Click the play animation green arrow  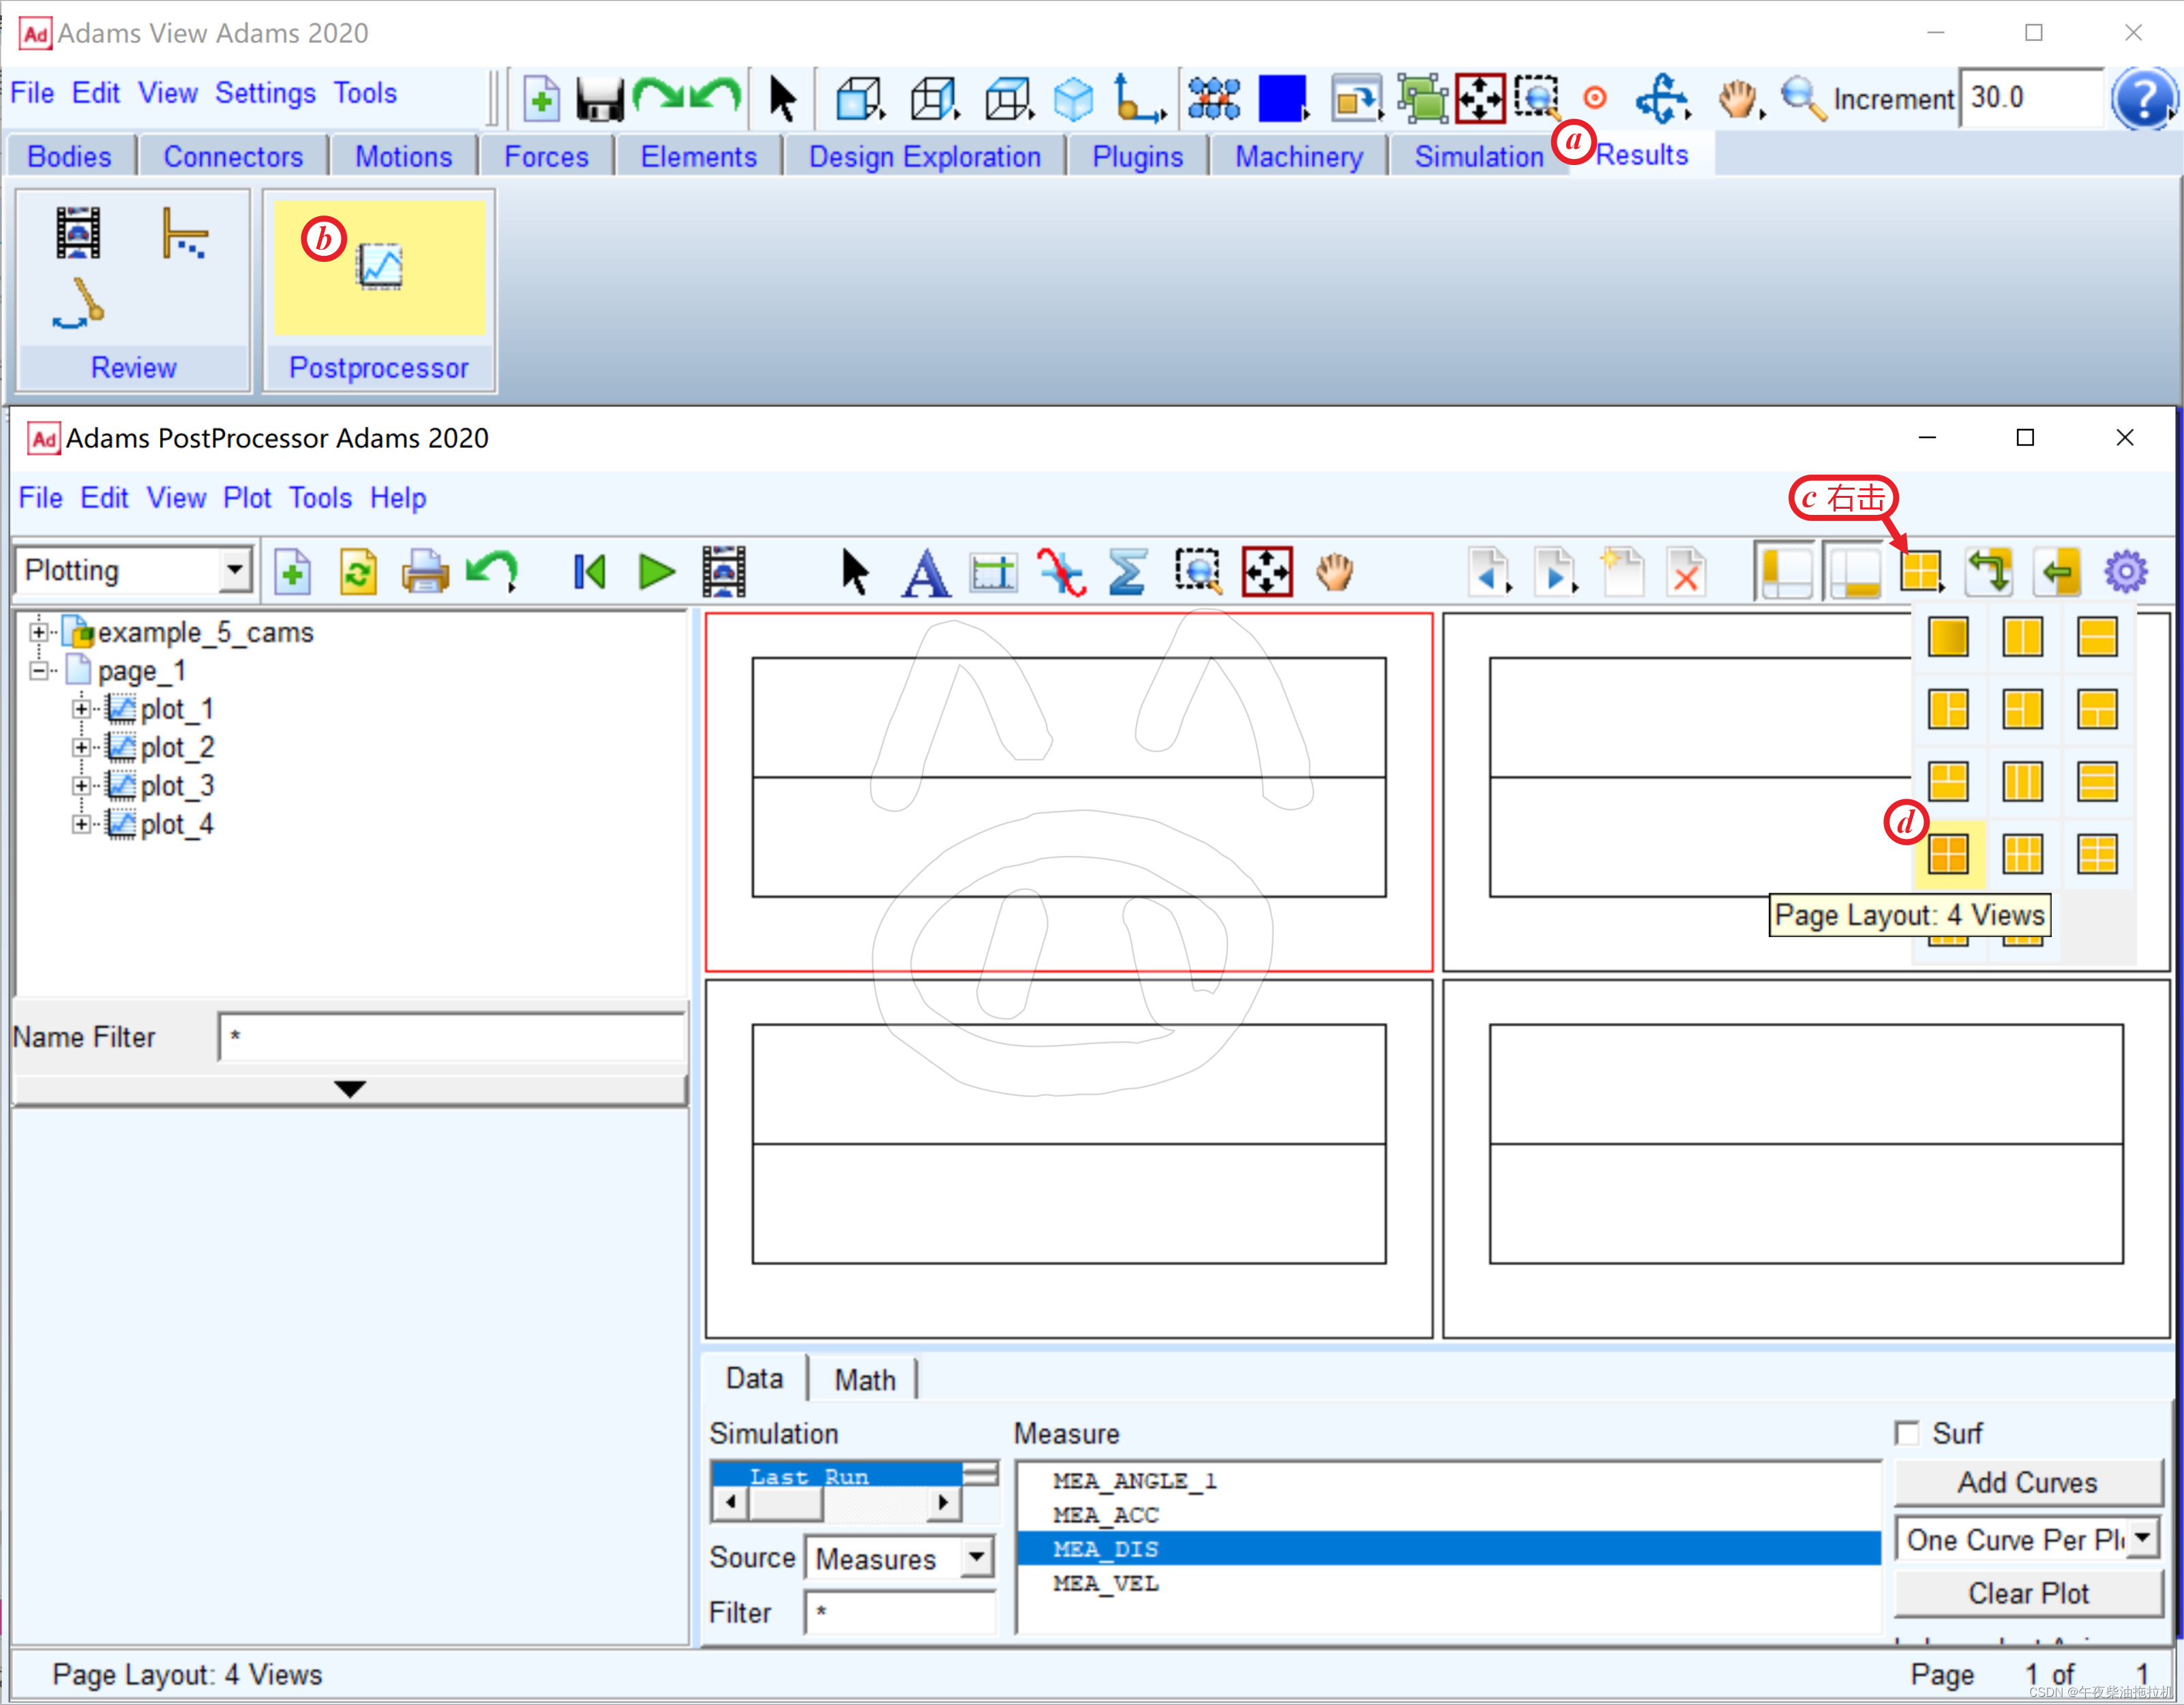(x=656, y=572)
